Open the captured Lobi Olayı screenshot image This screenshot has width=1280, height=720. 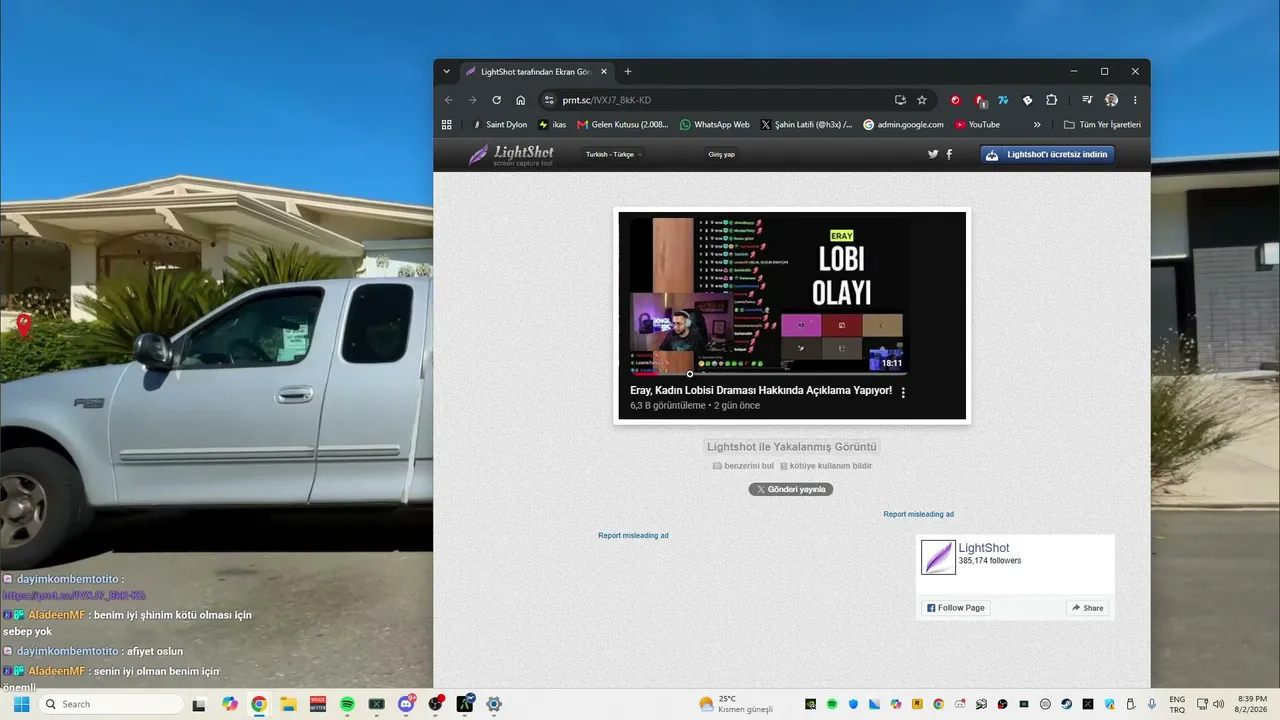point(792,316)
